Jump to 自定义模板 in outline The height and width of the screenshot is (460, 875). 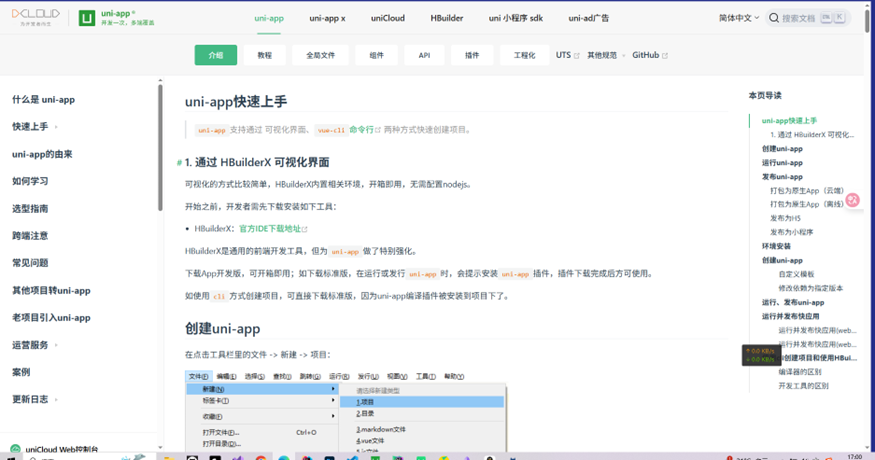click(x=796, y=274)
